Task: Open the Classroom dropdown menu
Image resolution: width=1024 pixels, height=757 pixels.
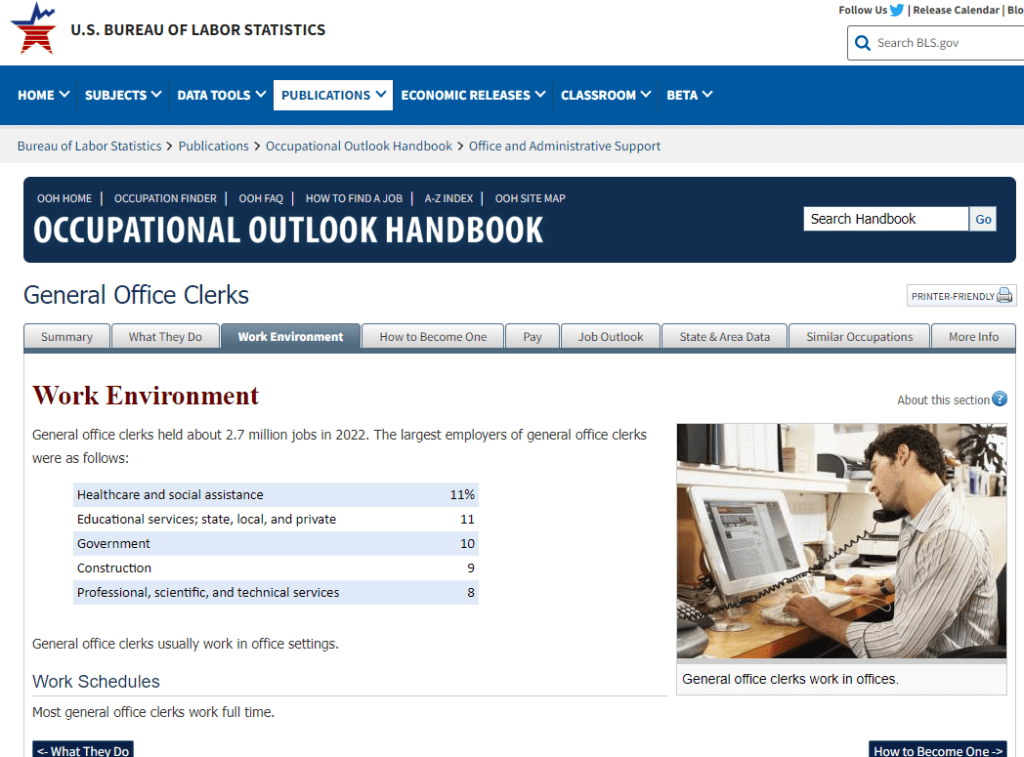Action: tap(605, 95)
